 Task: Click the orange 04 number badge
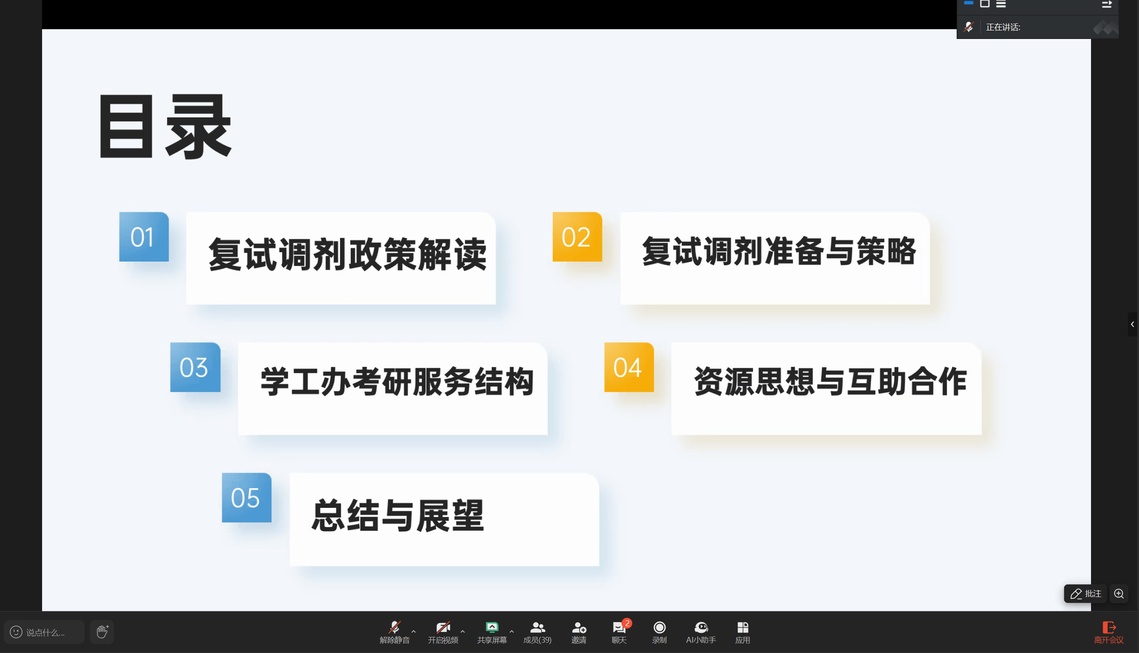[x=629, y=368]
